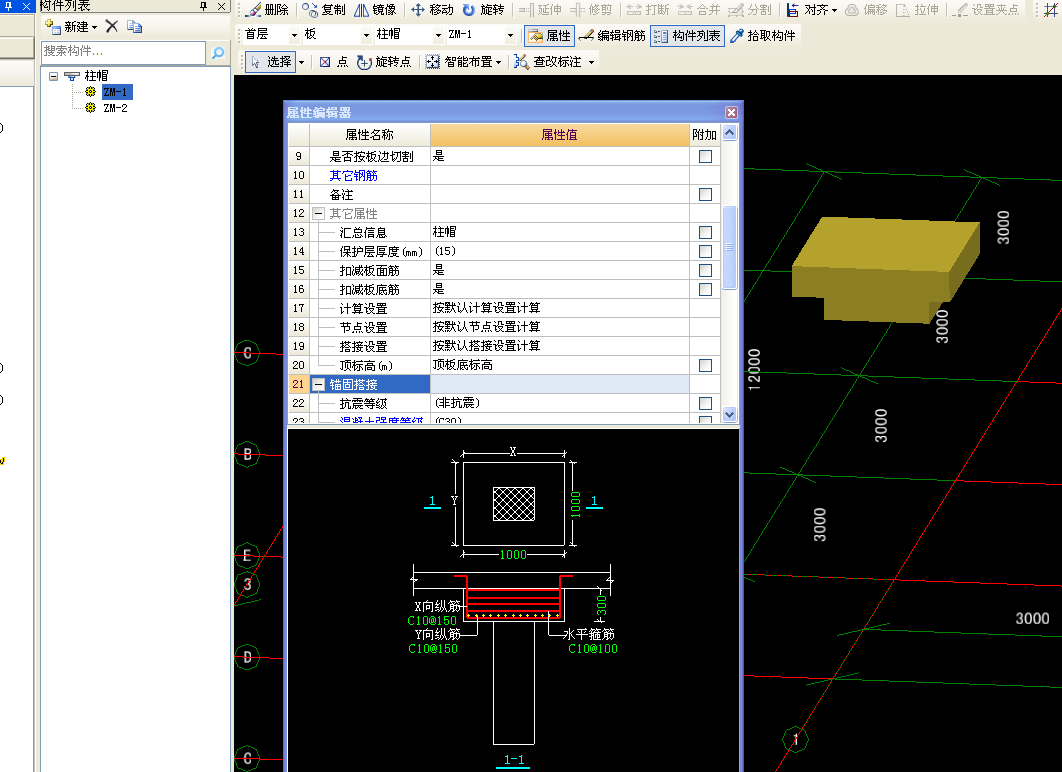Click the 延伸 (extend) tool
The height and width of the screenshot is (772, 1062).
pyautogui.click(x=540, y=9)
